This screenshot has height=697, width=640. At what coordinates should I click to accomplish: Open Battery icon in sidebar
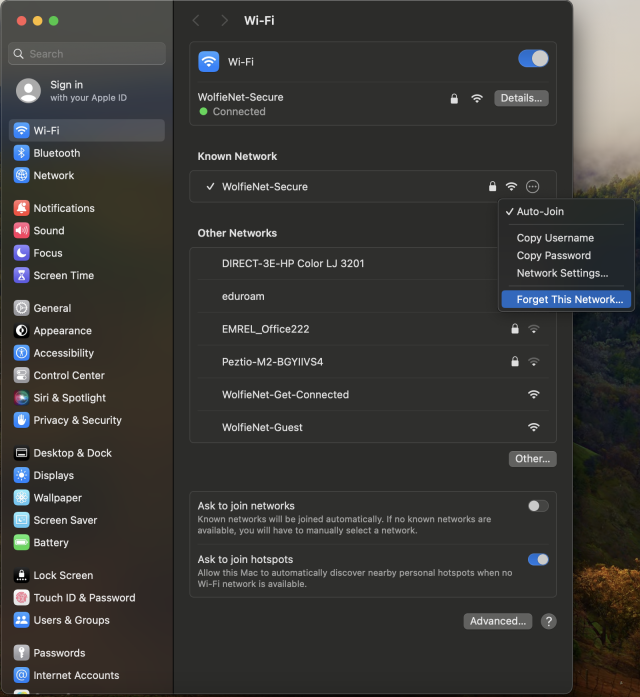coord(21,542)
